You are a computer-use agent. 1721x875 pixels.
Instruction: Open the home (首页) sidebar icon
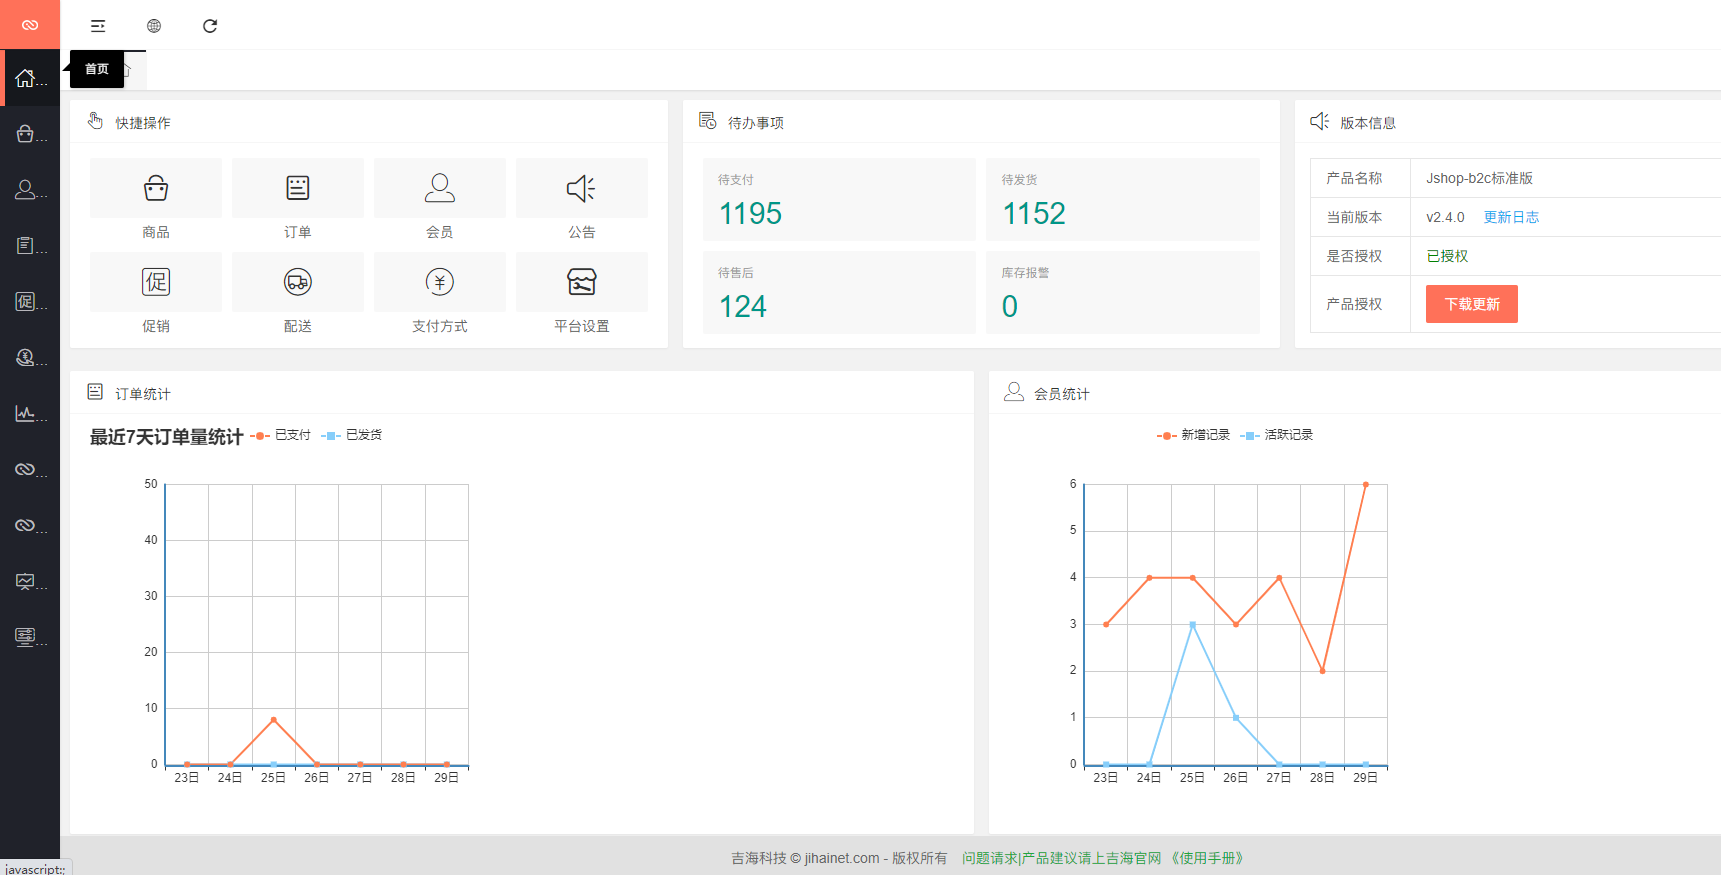(26, 78)
